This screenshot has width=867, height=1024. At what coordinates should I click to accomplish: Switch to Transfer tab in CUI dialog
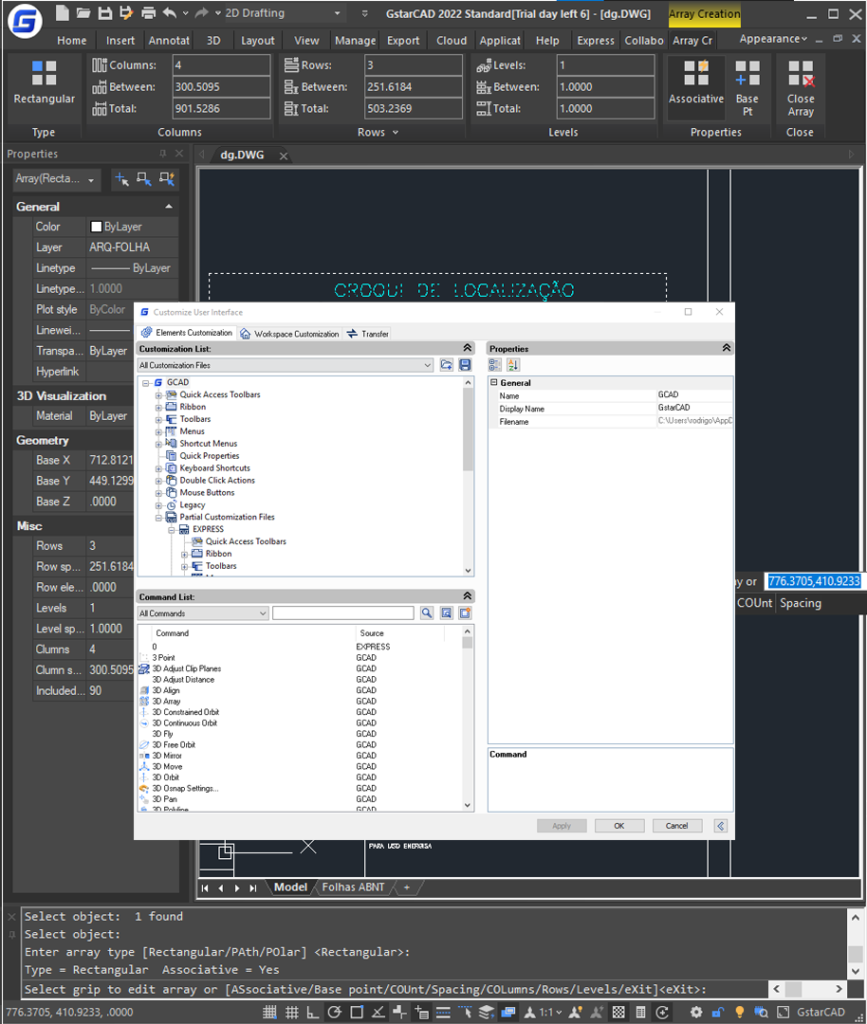pyautogui.click(x=368, y=334)
